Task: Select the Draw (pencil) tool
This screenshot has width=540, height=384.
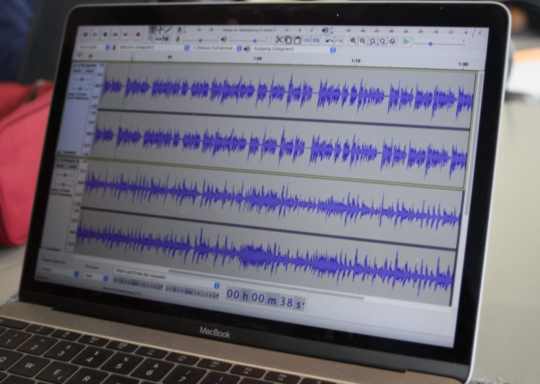Action: pos(168,30)
